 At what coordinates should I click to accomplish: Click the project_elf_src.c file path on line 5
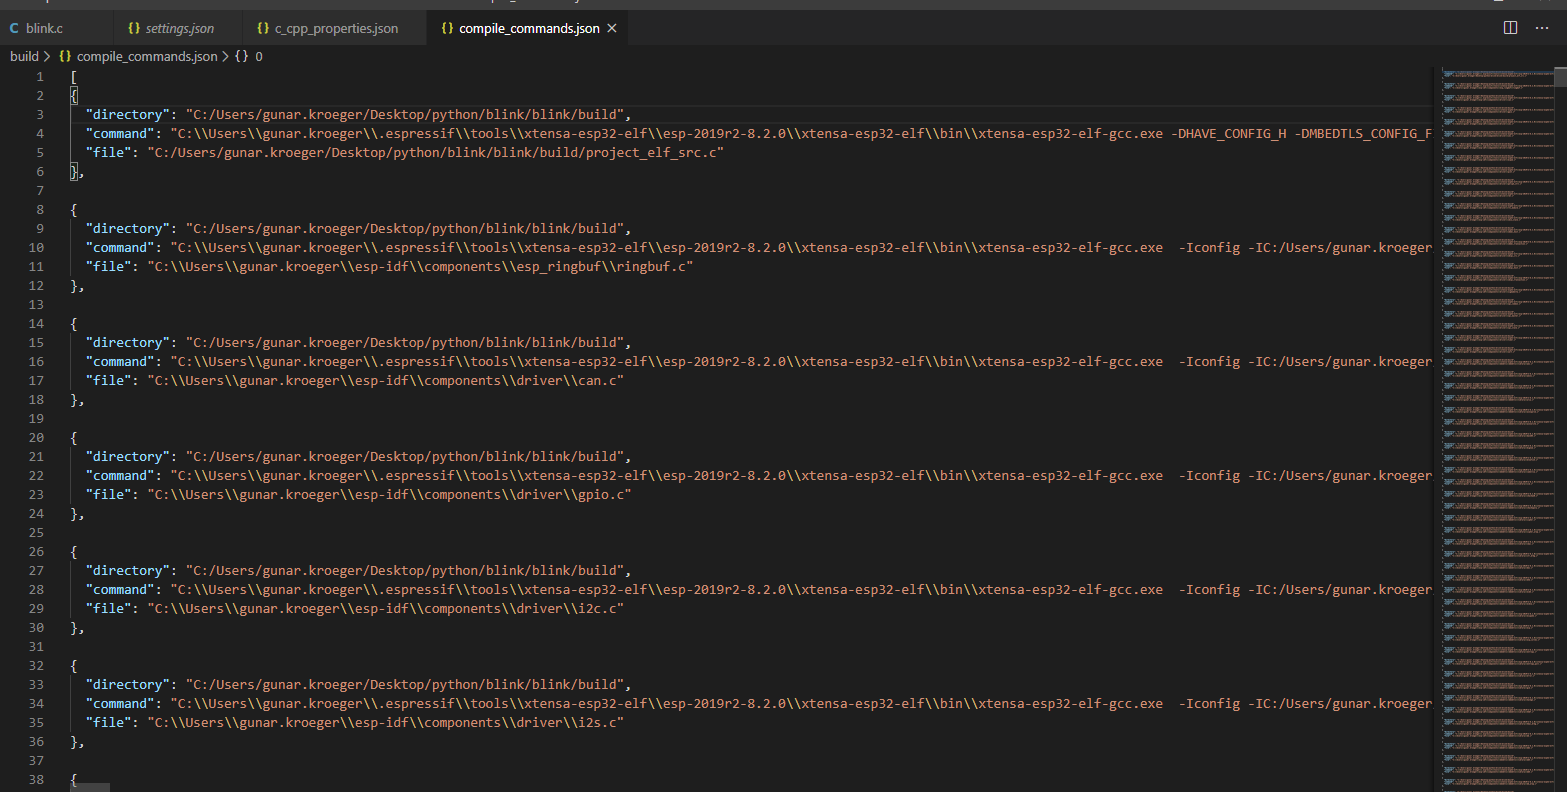[435, 153]
